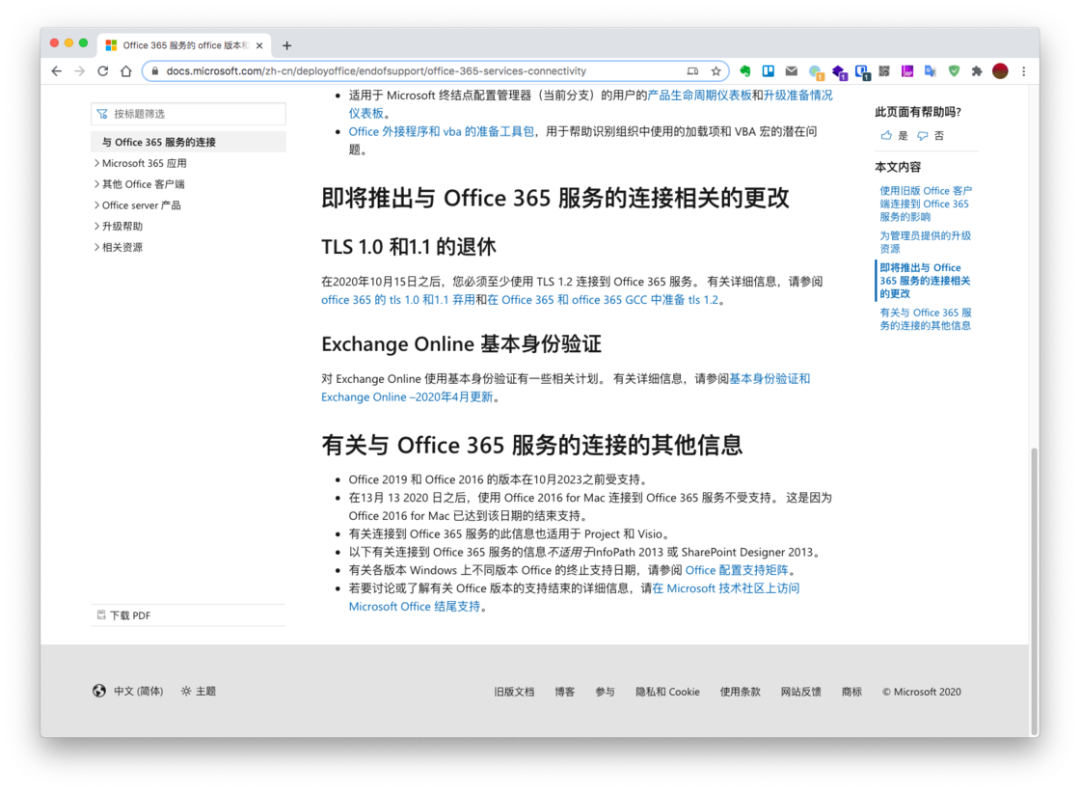Viewport: 1080px width, 791px height.
Task: Open the round blue extension with orange badge
Action: (816, 72)
